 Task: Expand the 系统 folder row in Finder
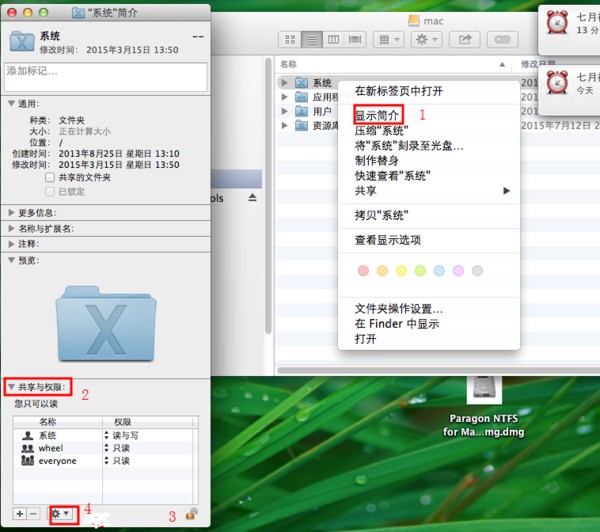pyautogui.click(x=284, y=82)
